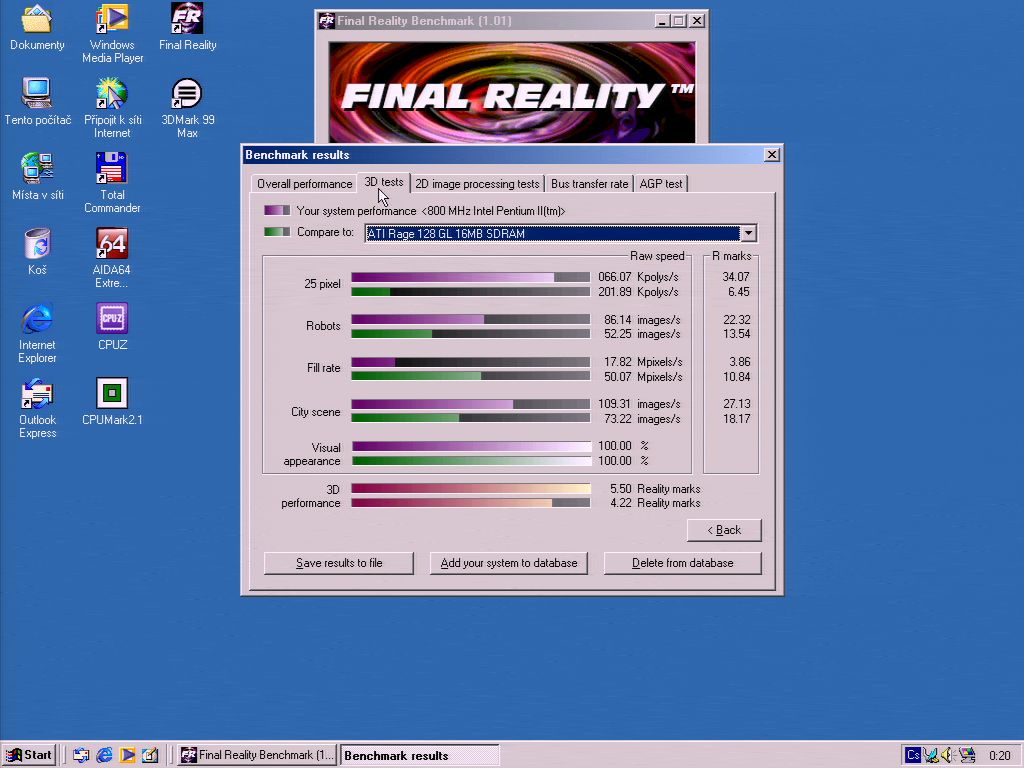Click the FR icon in Final Reality title bar
The image size is (1024, 768).
tap(327, 21)
